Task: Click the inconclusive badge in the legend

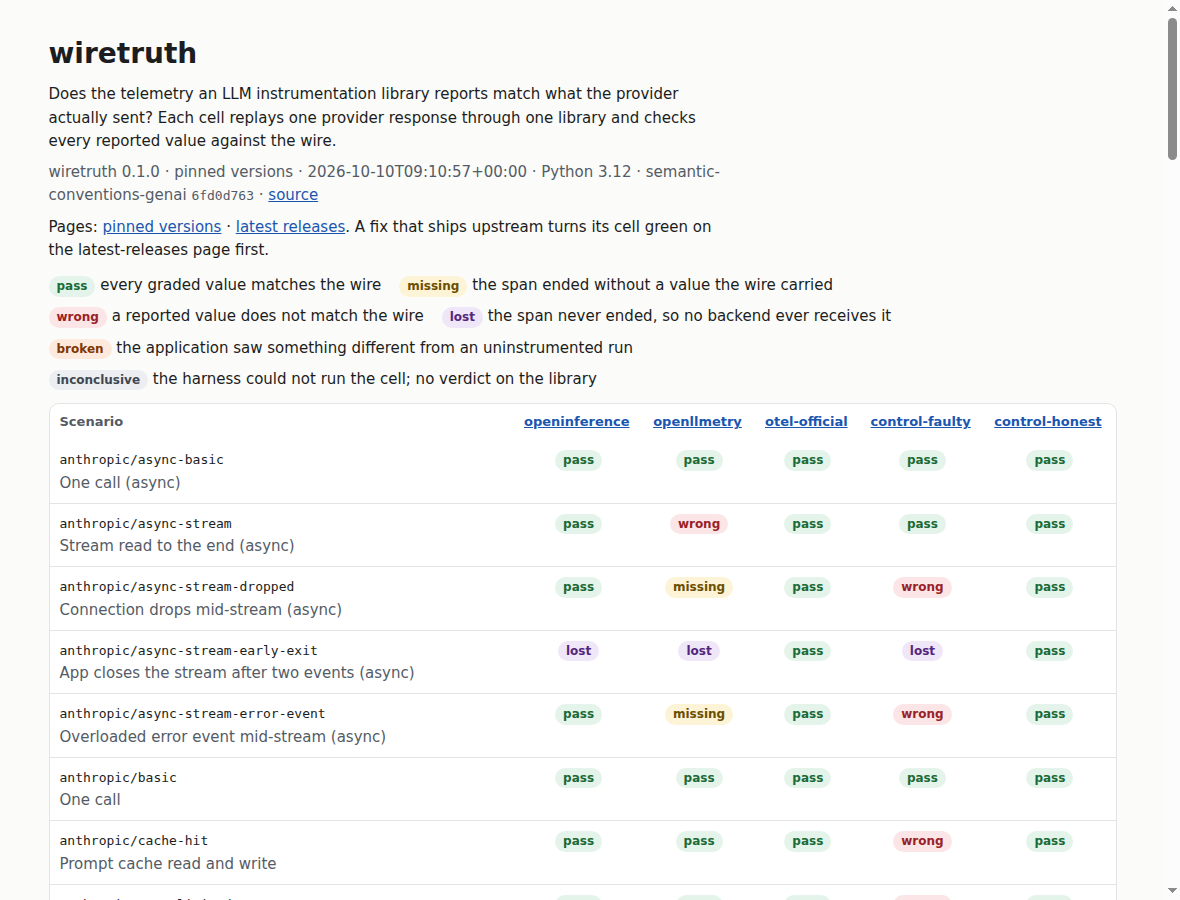Action: point(98,379)
